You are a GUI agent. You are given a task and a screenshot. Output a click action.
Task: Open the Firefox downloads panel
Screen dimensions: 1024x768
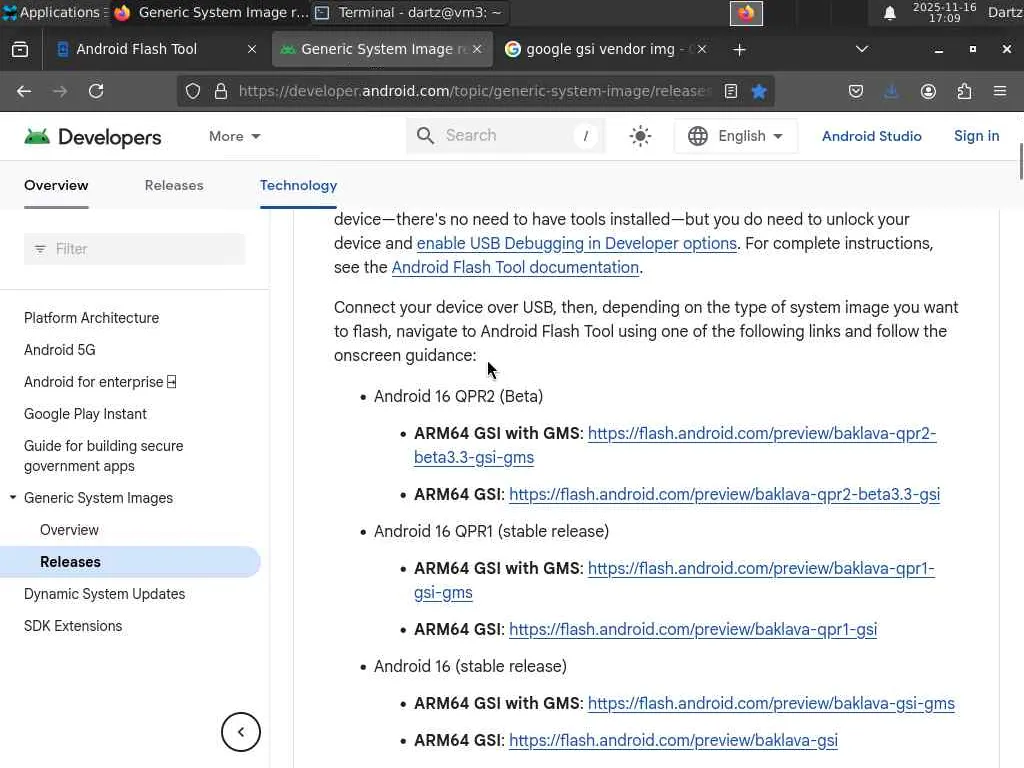(891, 91)
